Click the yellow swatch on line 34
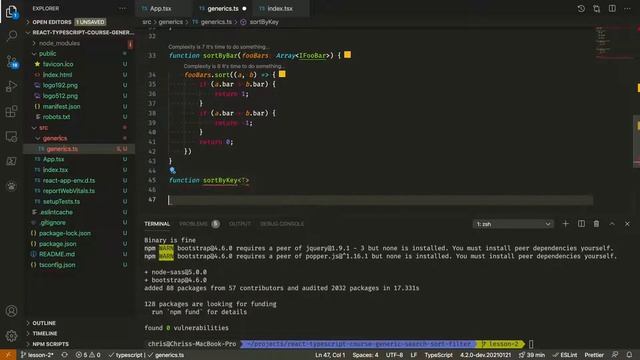Screen dimensions: 640x360 [x=282, y=74]
